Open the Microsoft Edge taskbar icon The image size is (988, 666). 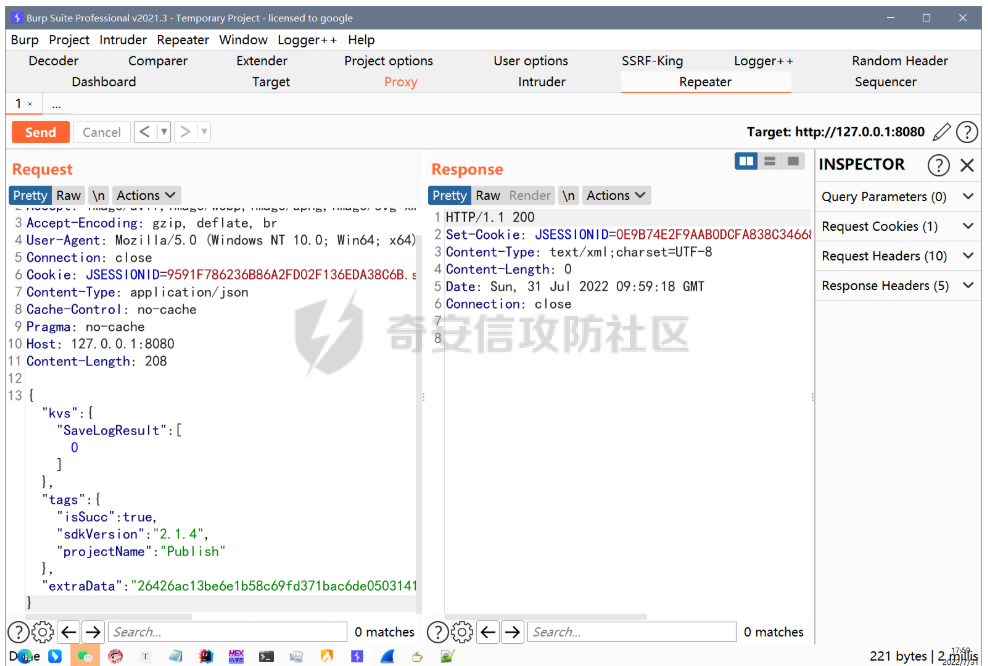click(25, 656)
